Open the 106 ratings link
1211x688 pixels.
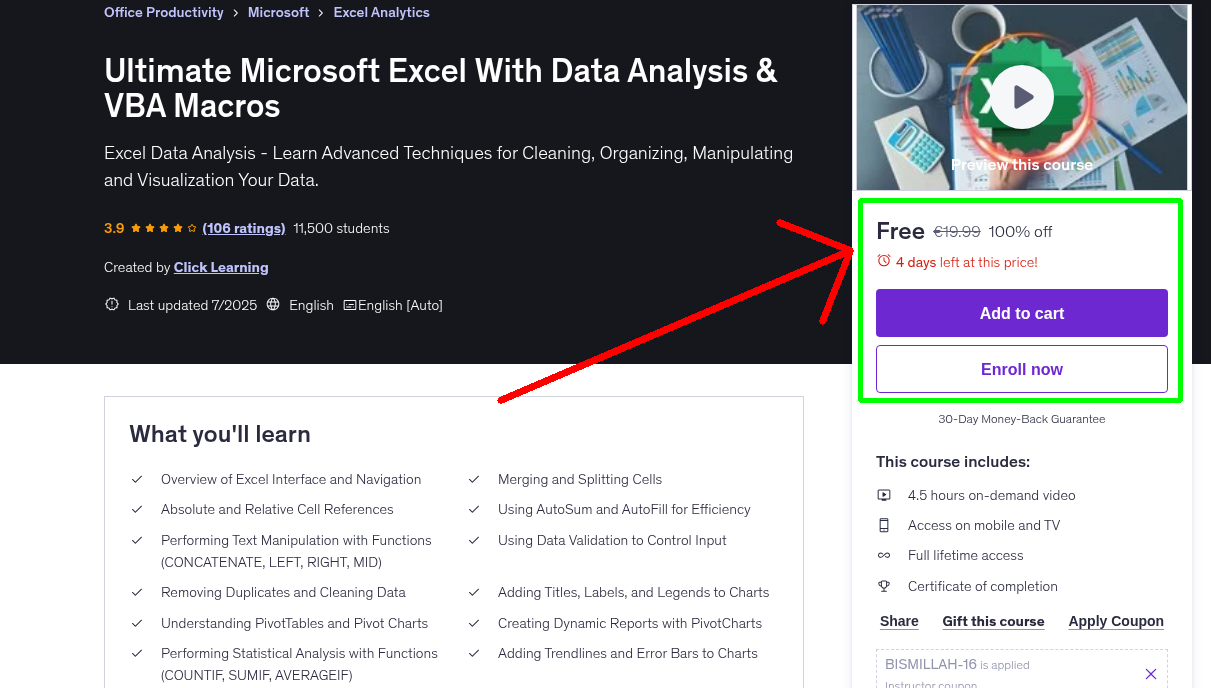coord(244,228)
